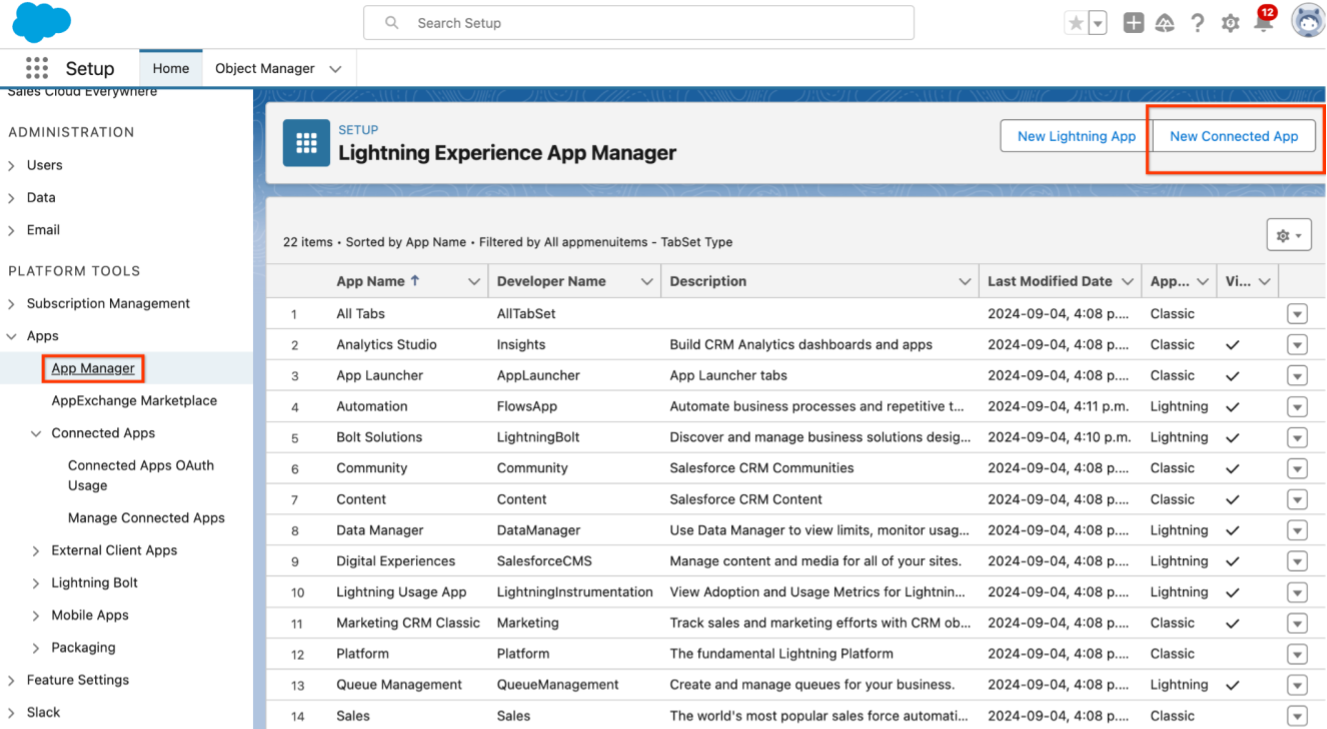Viewport: 1327px width, 729px height.
Task: Click the FlowsApp developer name cell
Action: pyautogui.click(x=527, y=406)
